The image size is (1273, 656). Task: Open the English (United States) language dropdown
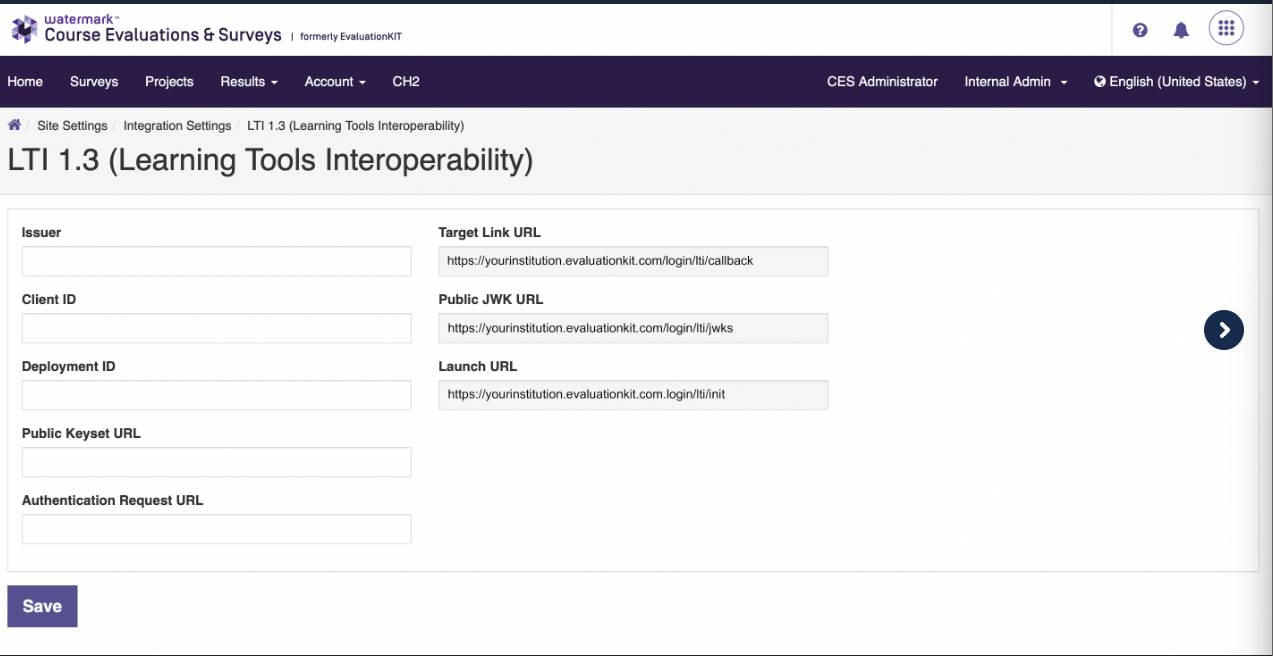click(x=1177, y=82)
